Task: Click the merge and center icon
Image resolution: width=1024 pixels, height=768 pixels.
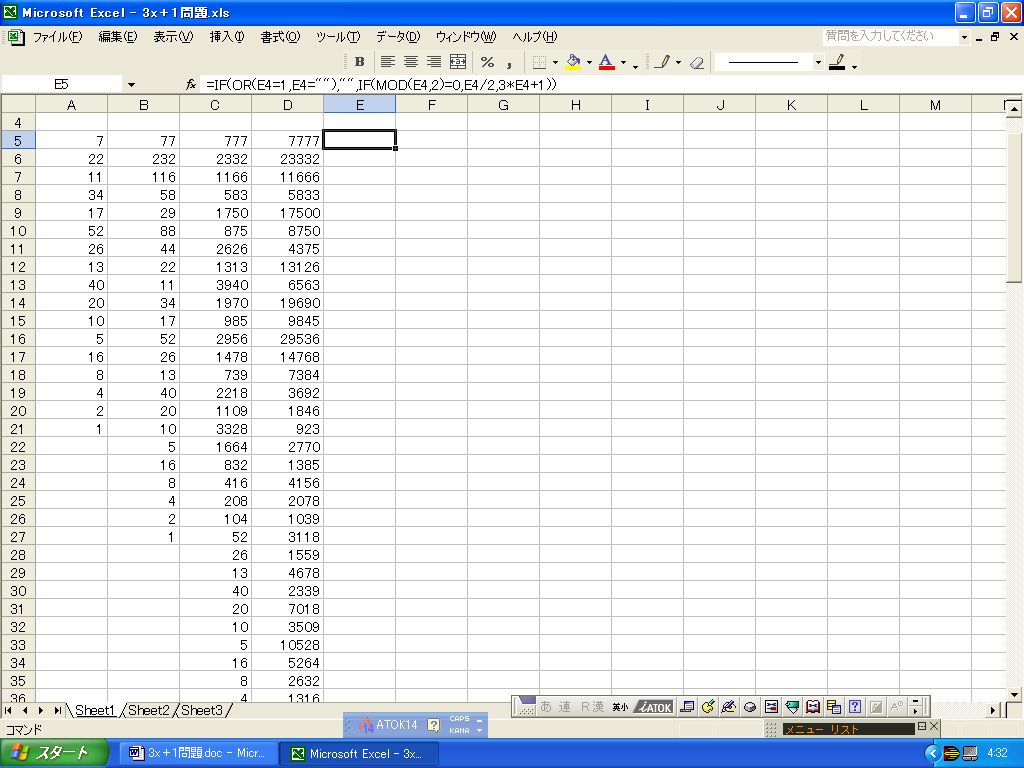Action: [458, 62]
